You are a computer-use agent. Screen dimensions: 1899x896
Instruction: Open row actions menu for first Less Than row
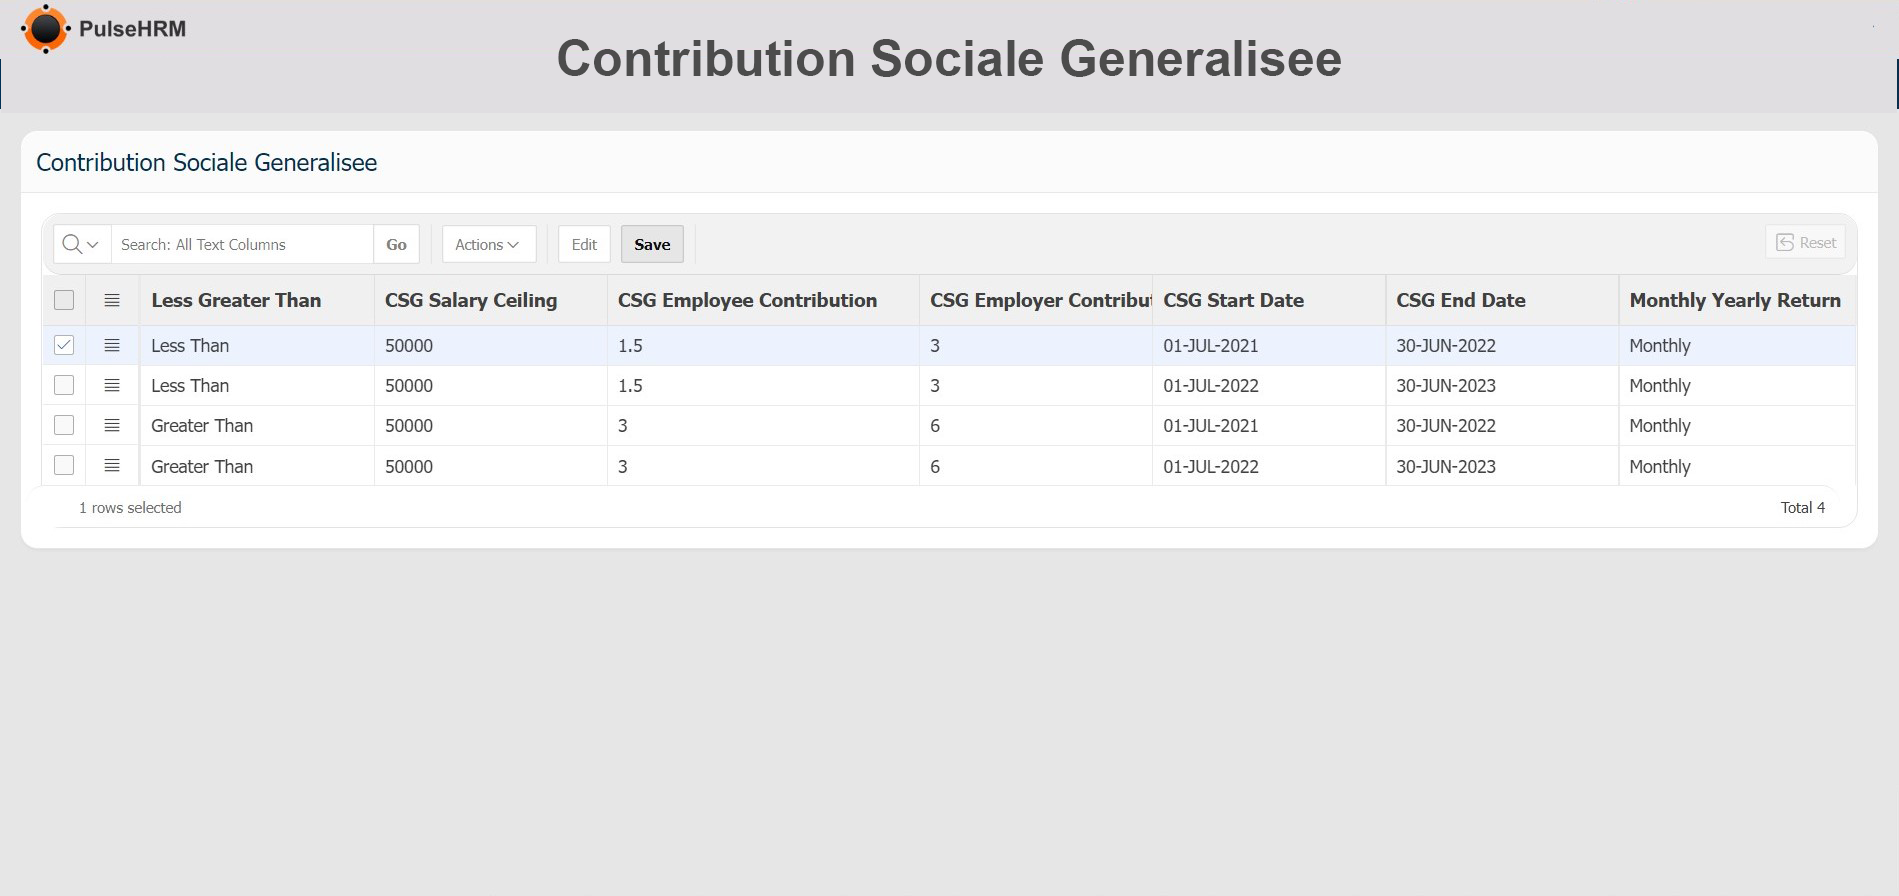coord(112,346)
